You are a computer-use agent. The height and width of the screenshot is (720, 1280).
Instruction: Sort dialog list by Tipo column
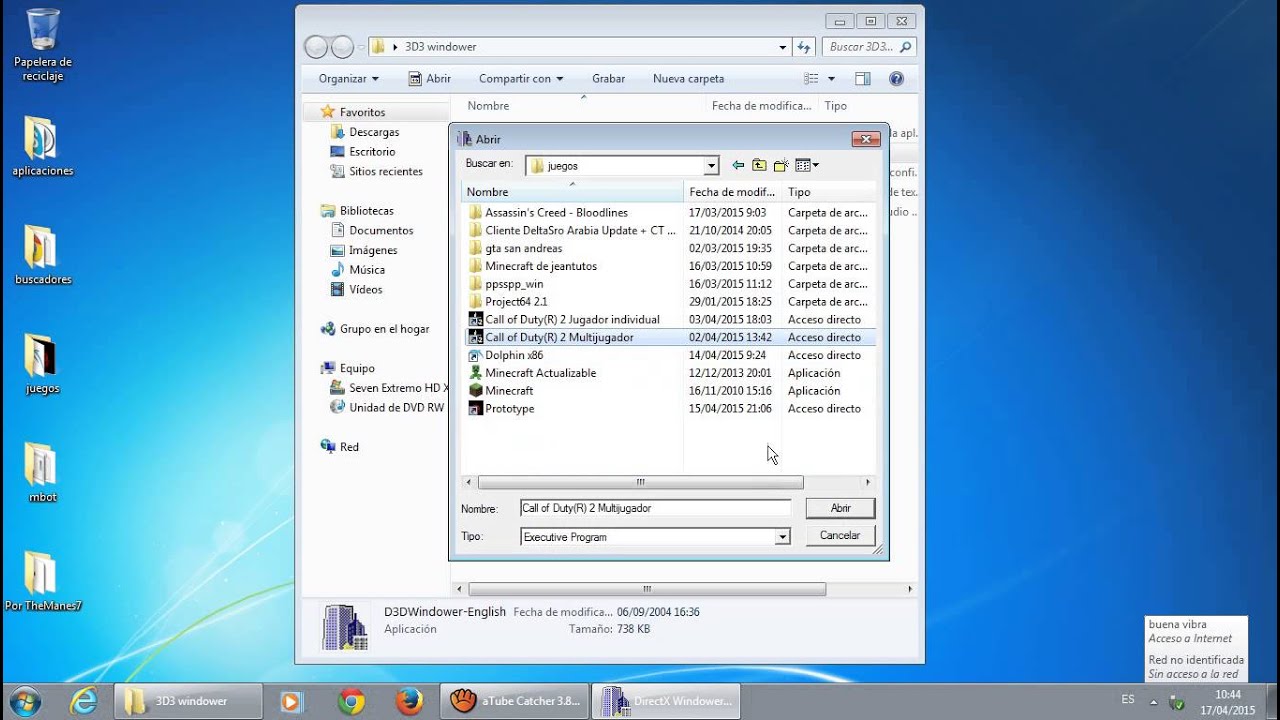(x=829, y=192)
